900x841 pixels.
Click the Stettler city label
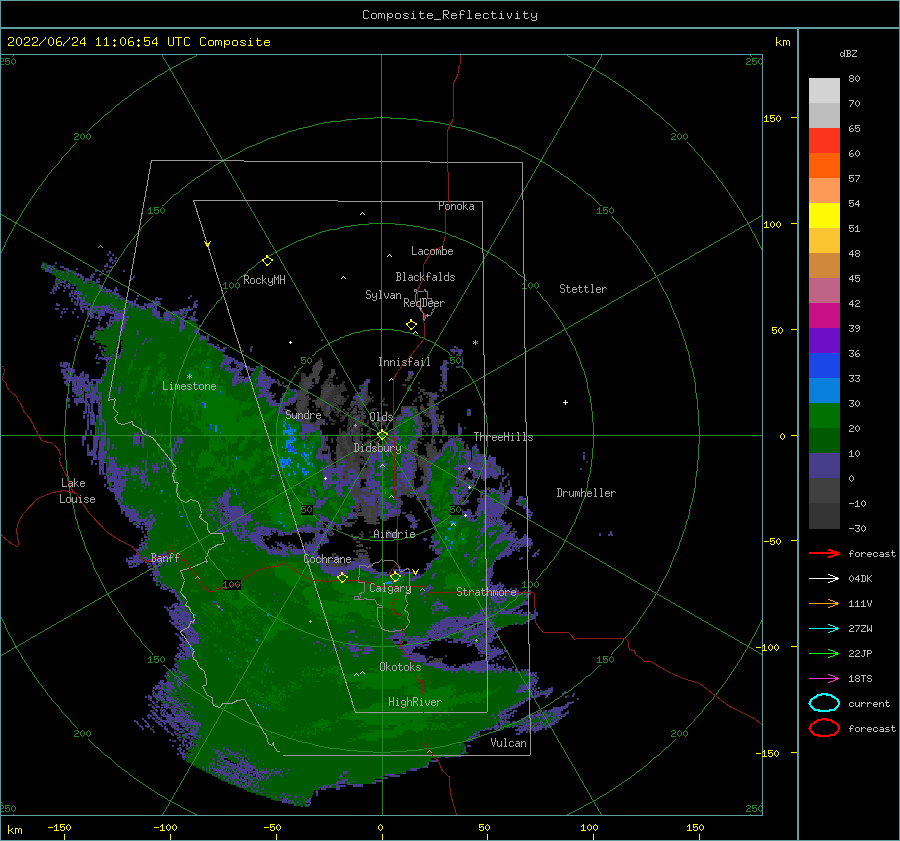[x=583, y=289]
